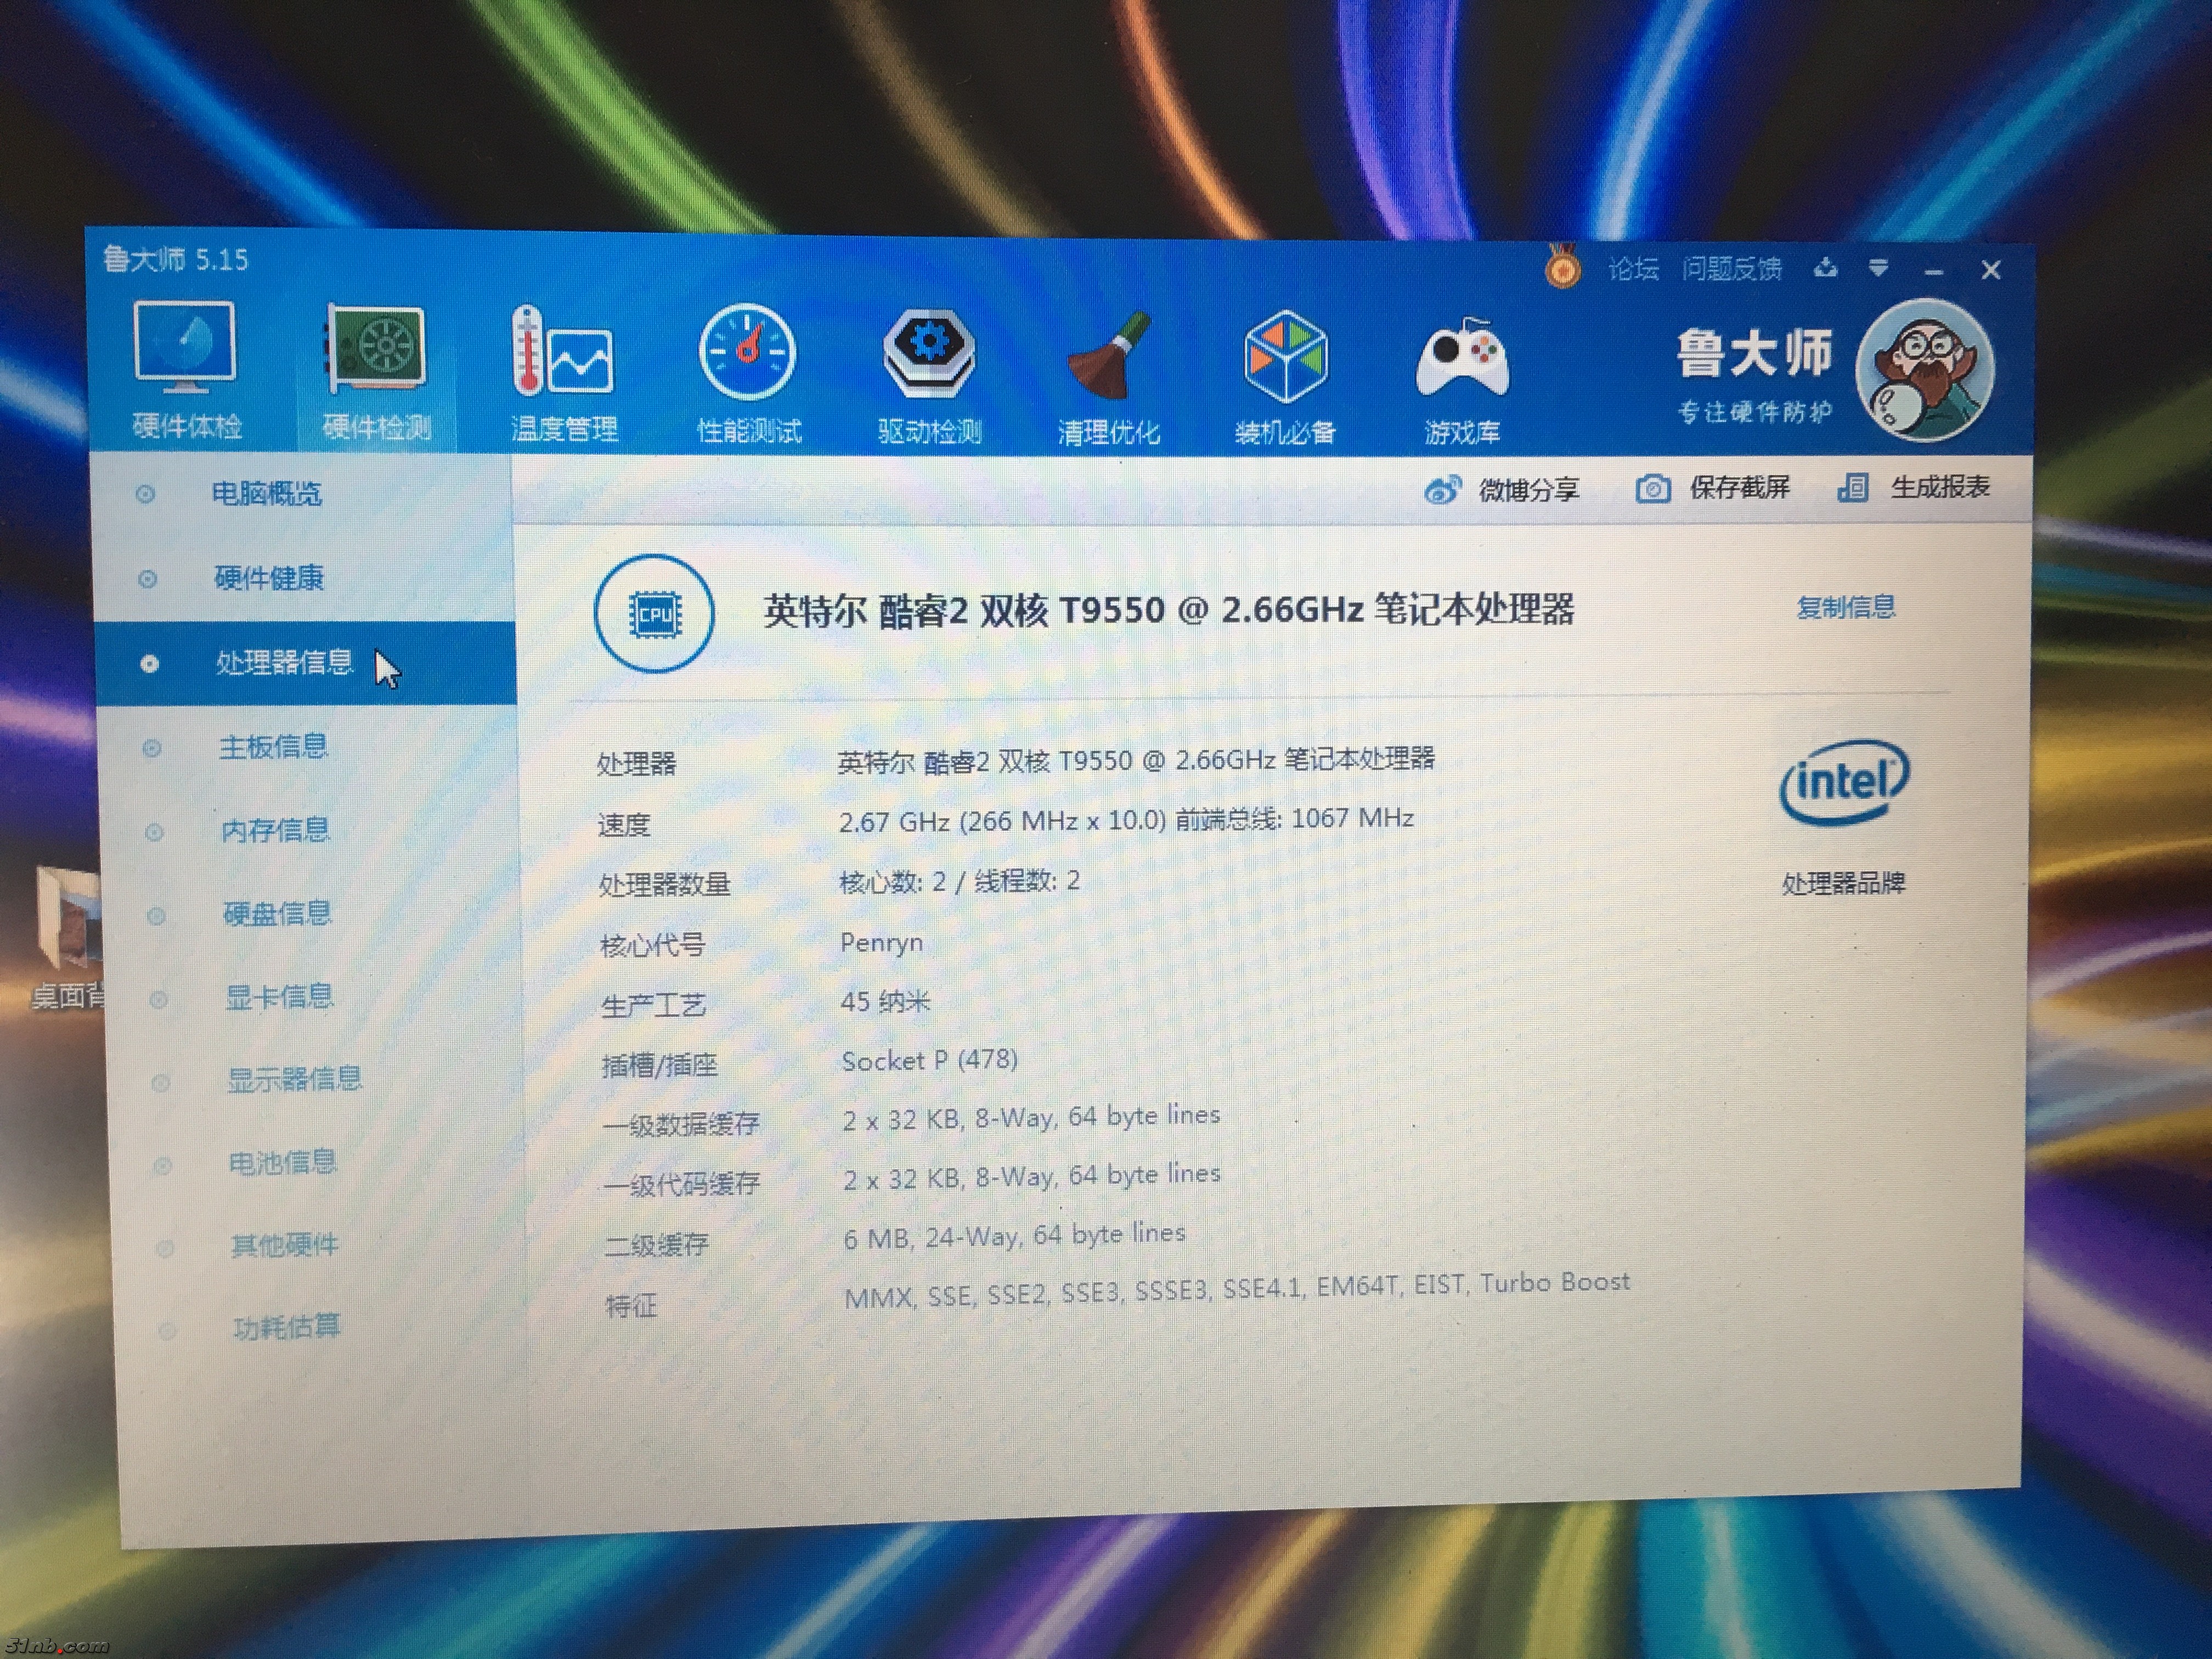Click the upload tray icon beside 问题反馈
This screenshot has width=2212, height=1659.
click(x=1826, y=268)
